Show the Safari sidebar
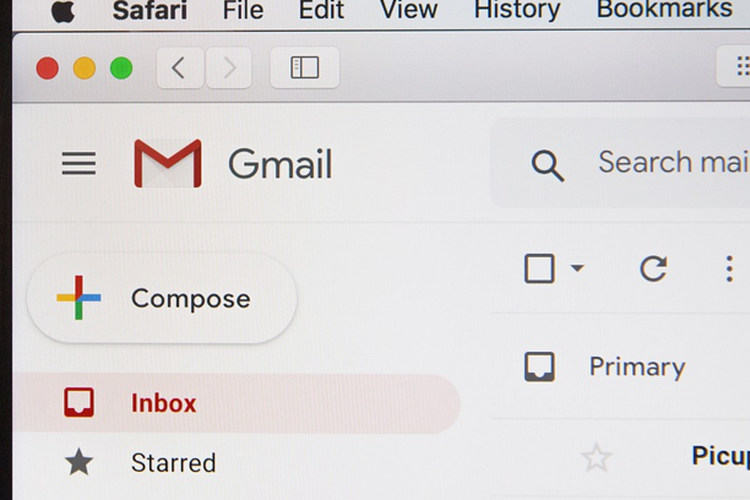Screen dimensions: 750x500 [305, 67]
